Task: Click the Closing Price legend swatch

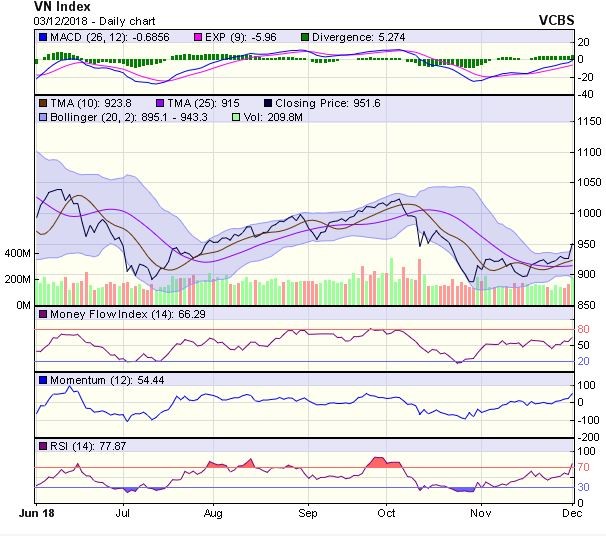Action: pyautogui.click(x=270, y=102)
